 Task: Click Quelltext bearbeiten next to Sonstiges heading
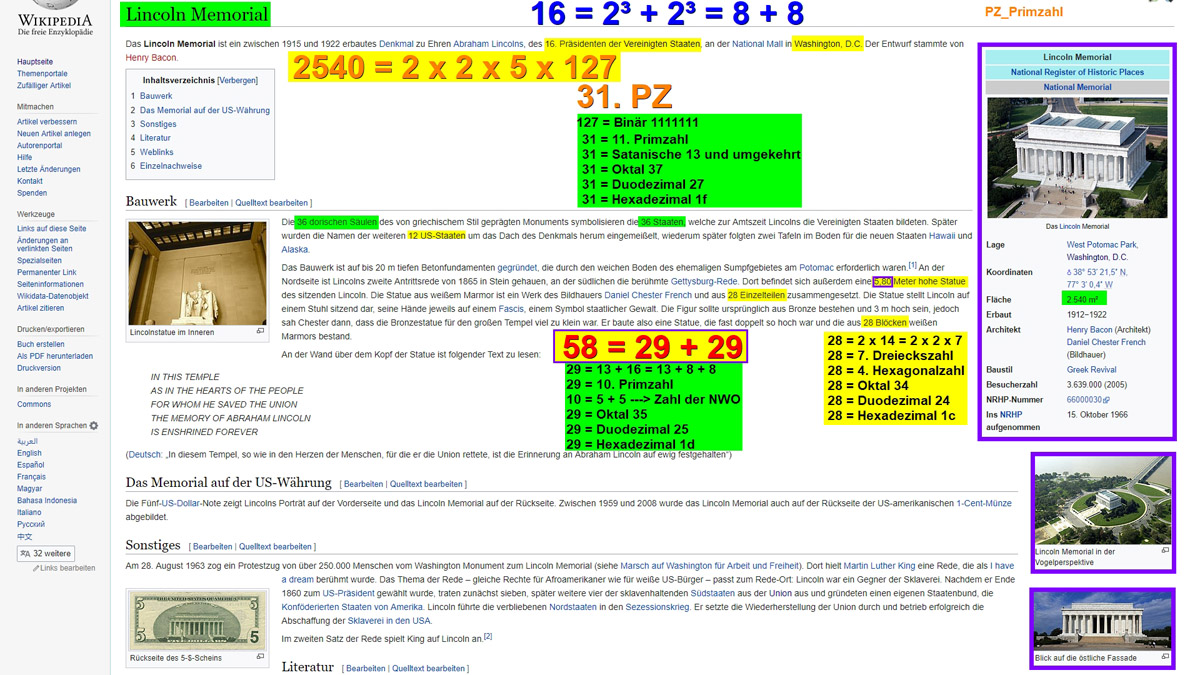[x=275, y=547]
